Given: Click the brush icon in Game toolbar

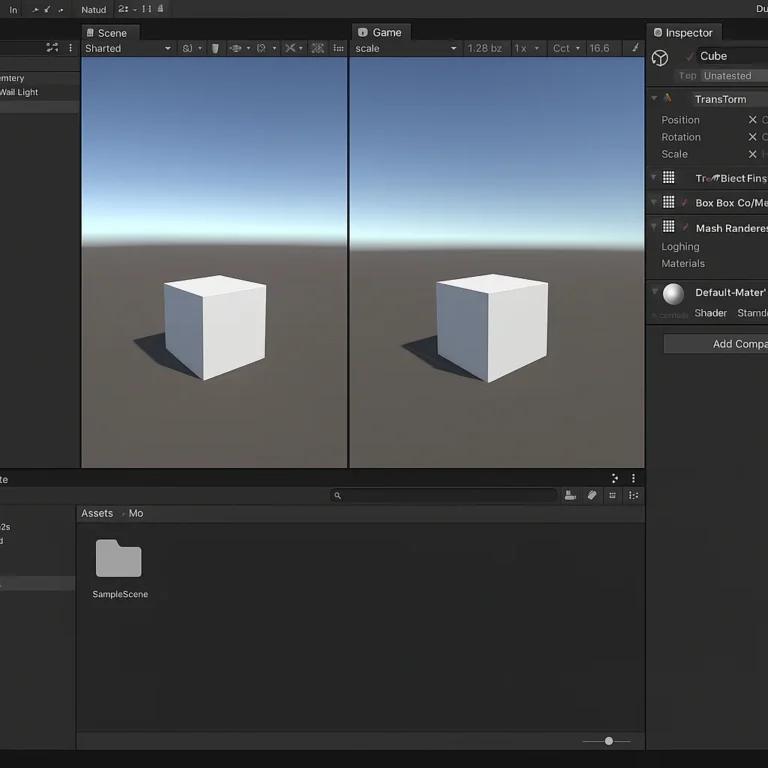Looking at the screenshot, I should point(635,48).
